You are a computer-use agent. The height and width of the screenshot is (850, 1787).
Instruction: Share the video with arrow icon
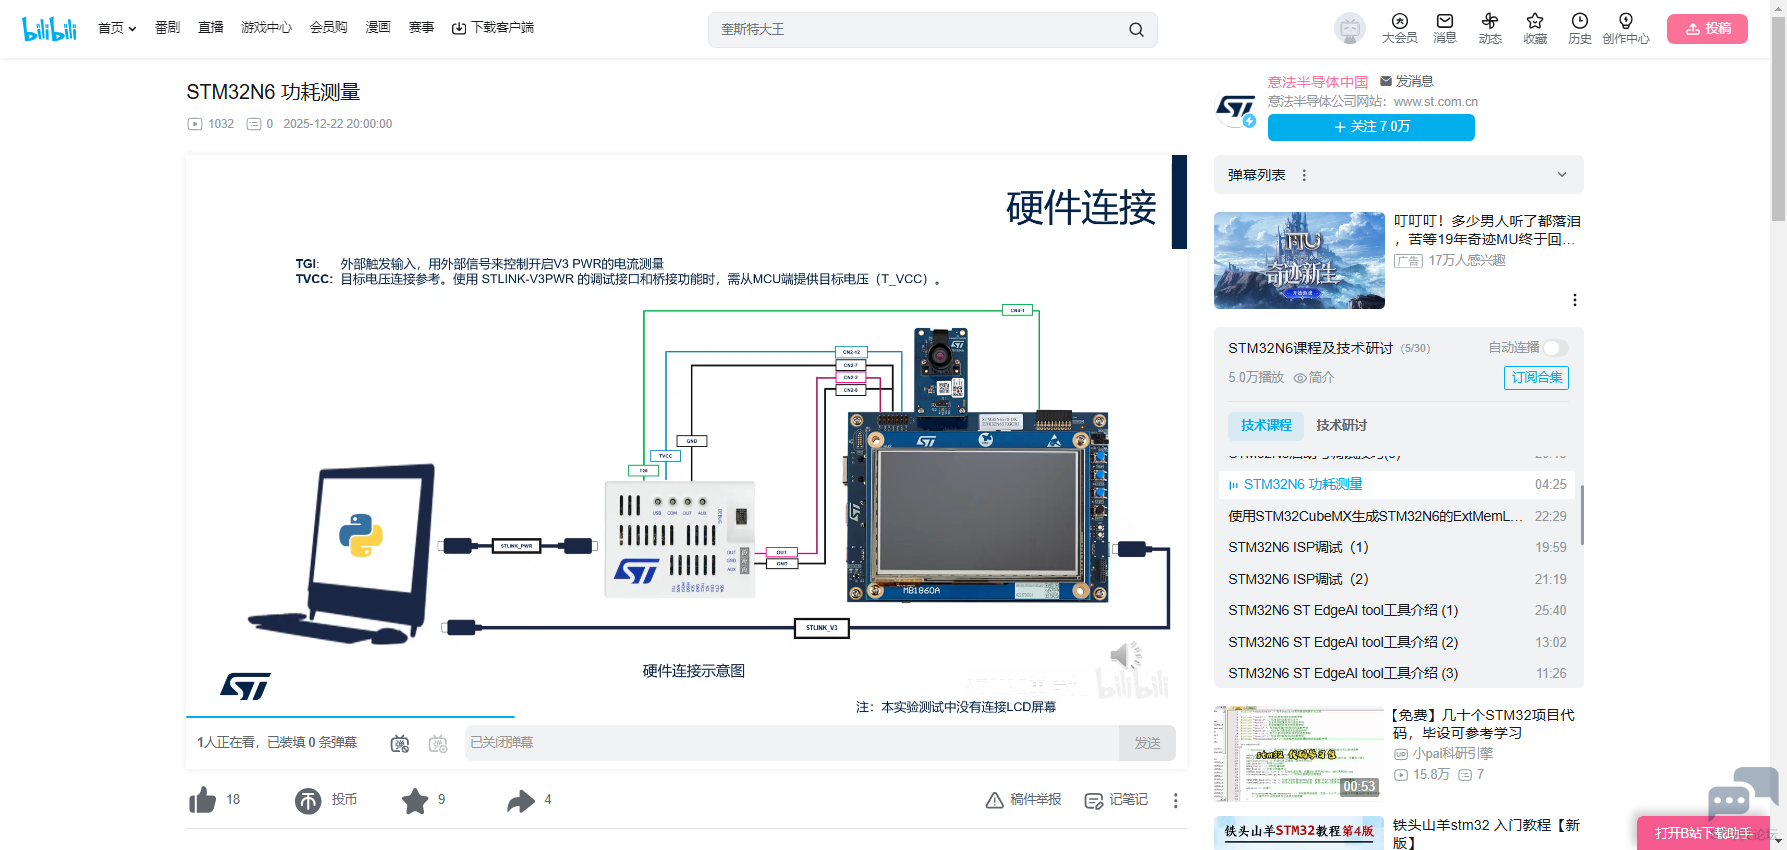521,800
